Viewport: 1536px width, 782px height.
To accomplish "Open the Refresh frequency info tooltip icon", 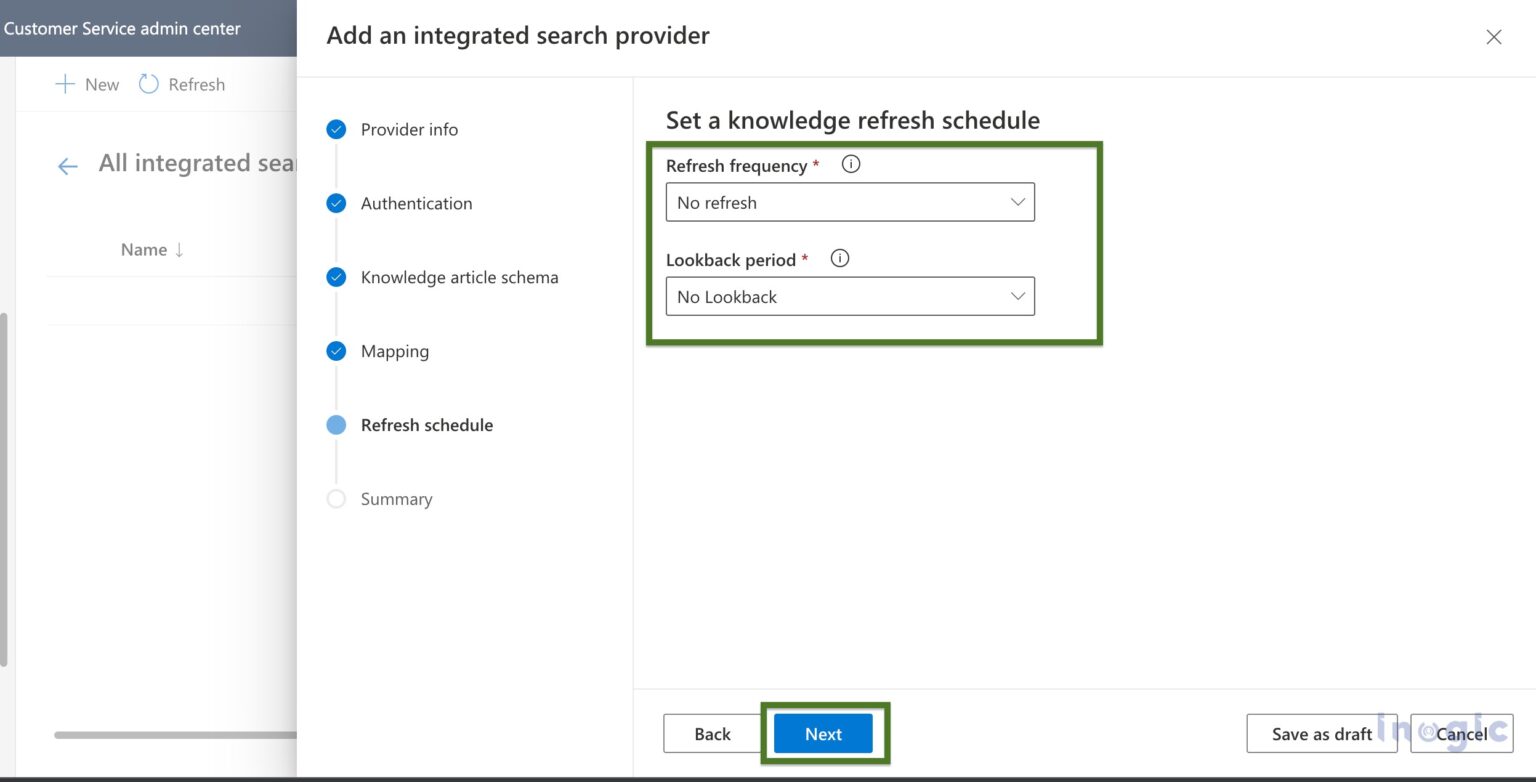I will coord(850,164).
